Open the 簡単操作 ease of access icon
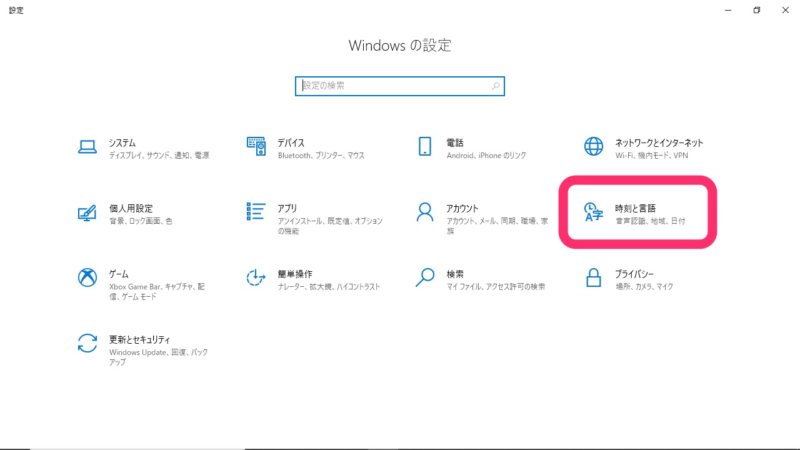The height and width of the screenshot is (450, 800). coord(256,278)
